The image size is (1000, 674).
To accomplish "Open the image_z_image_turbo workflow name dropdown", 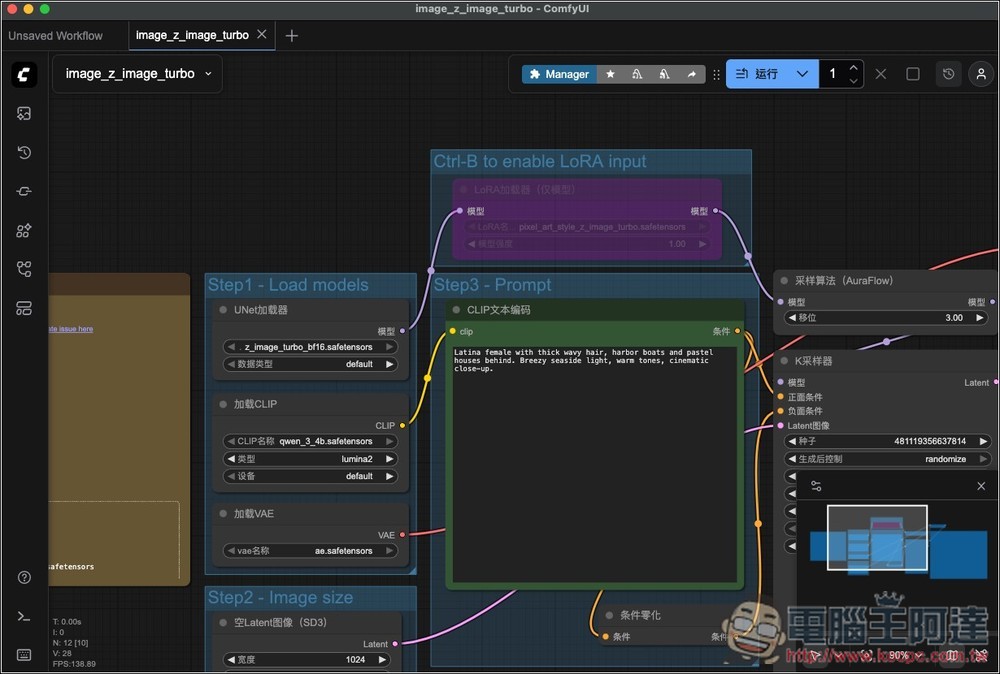I will pyautogui.click(x=208, y=74).
